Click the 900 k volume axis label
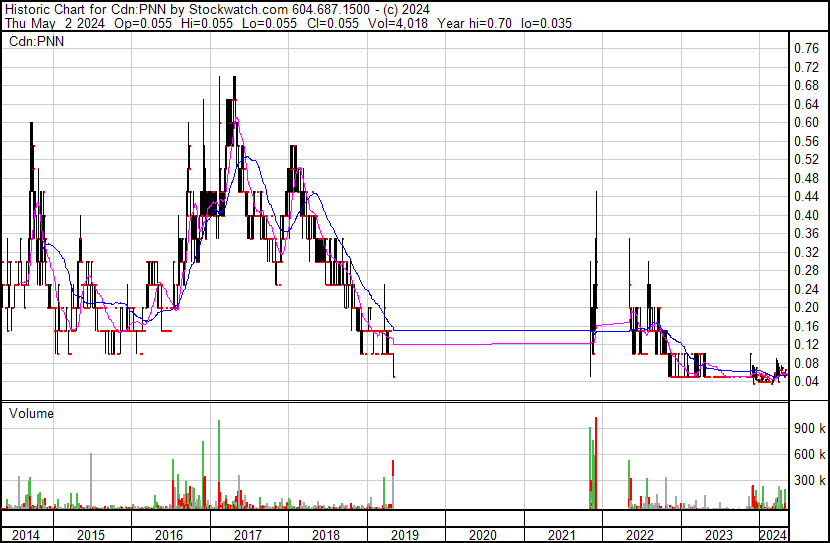 coord(809,428)
